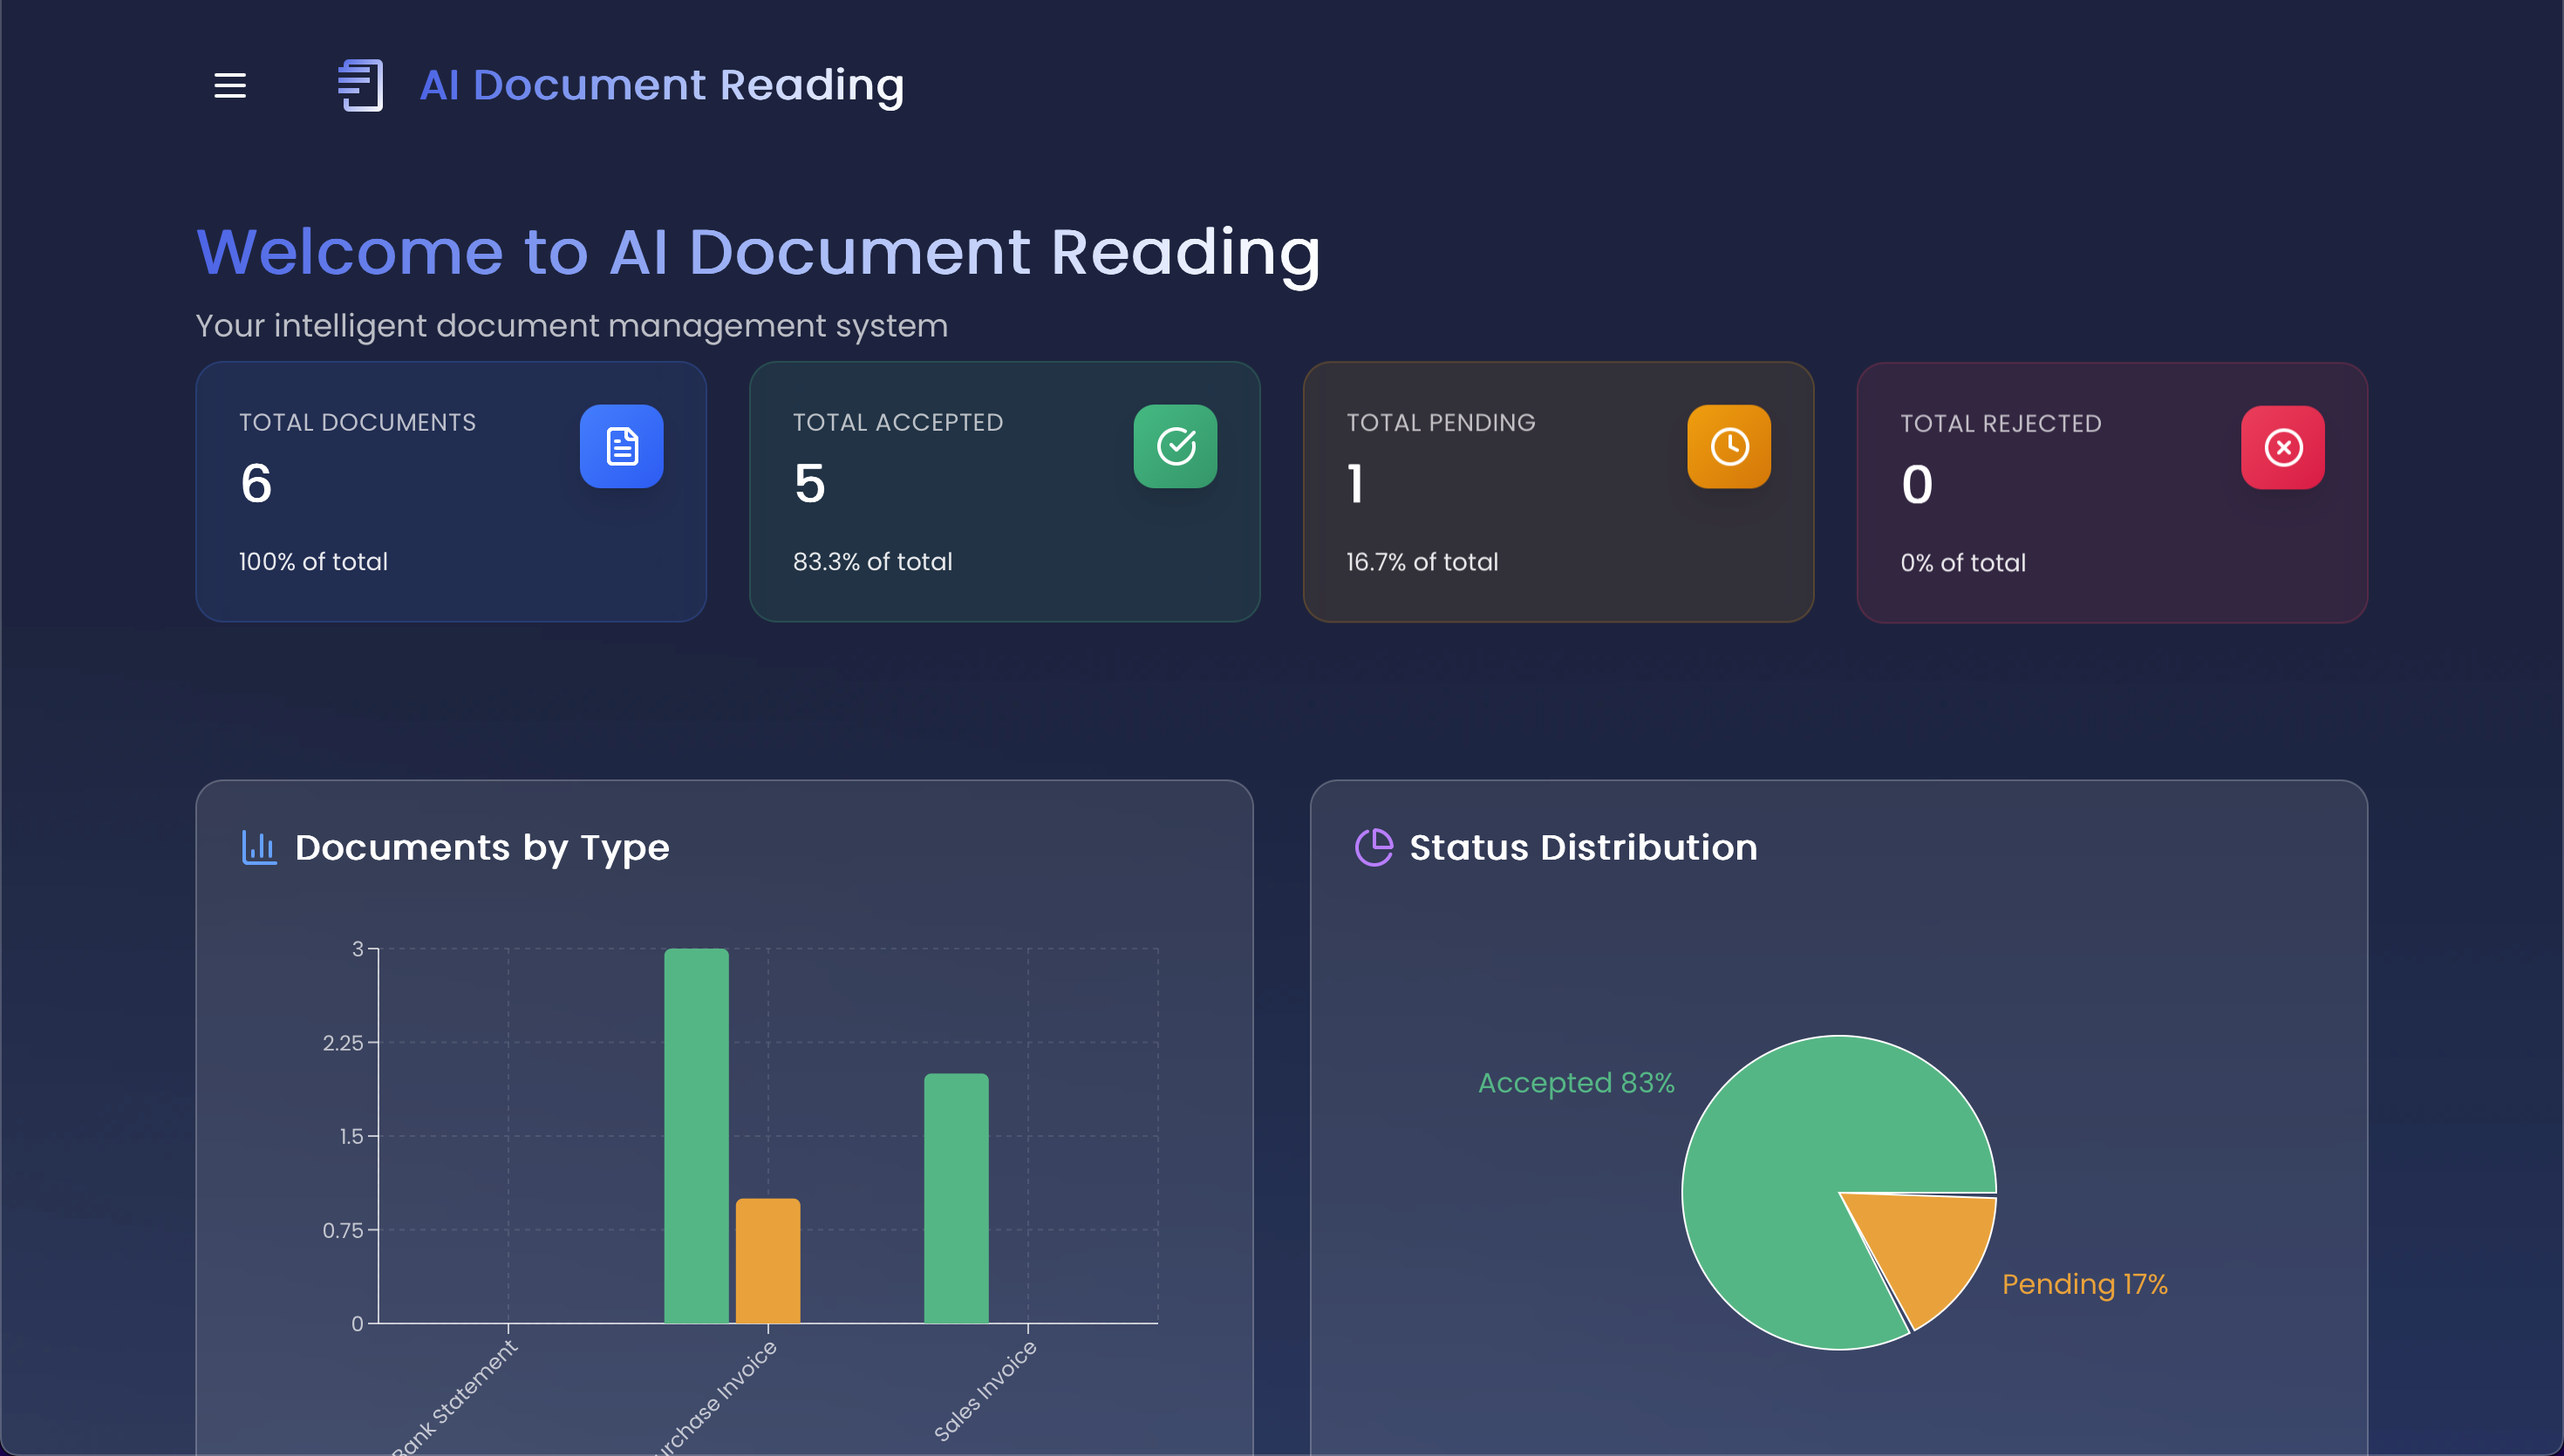Viewport: 2564px width, 1456px height.
Task: Click the Pending 17% chart label
Action: pos(2084,1284)
